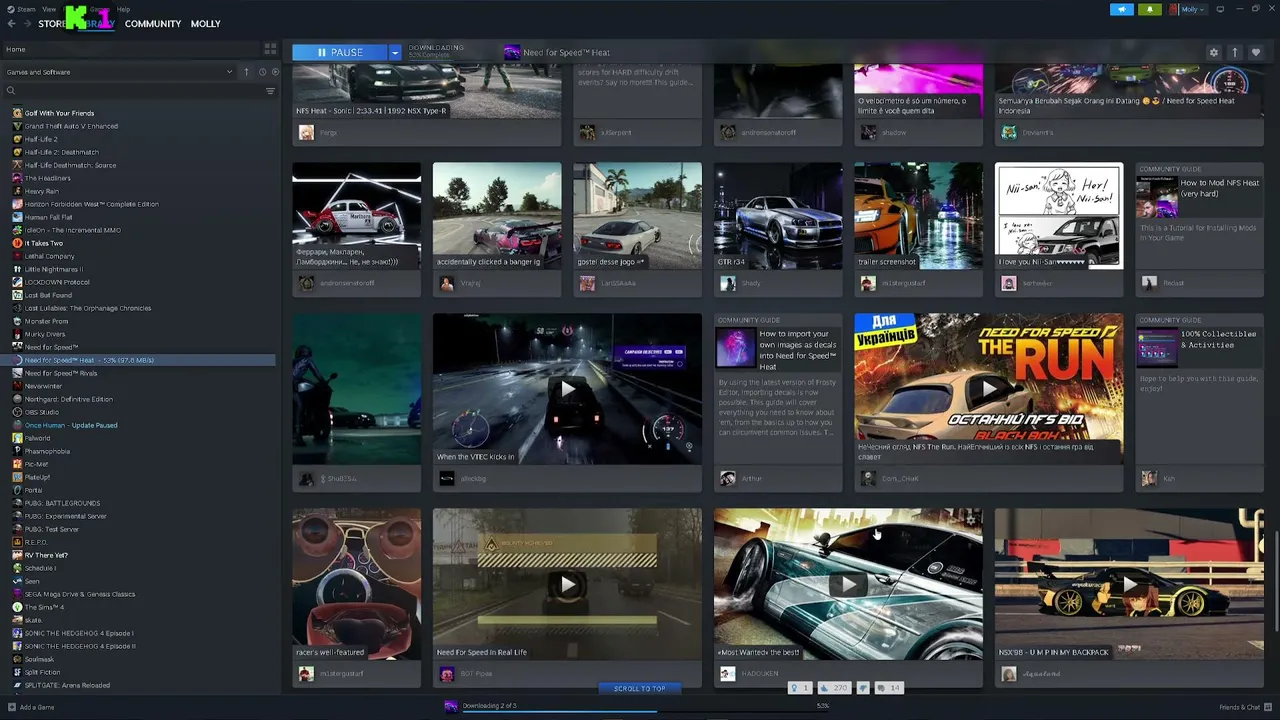Image resolution: width=1280 pixels, height=720 pixels.
Task: Open the 'GTR r34' screenshot thumbnail
Action: (778, 216)
